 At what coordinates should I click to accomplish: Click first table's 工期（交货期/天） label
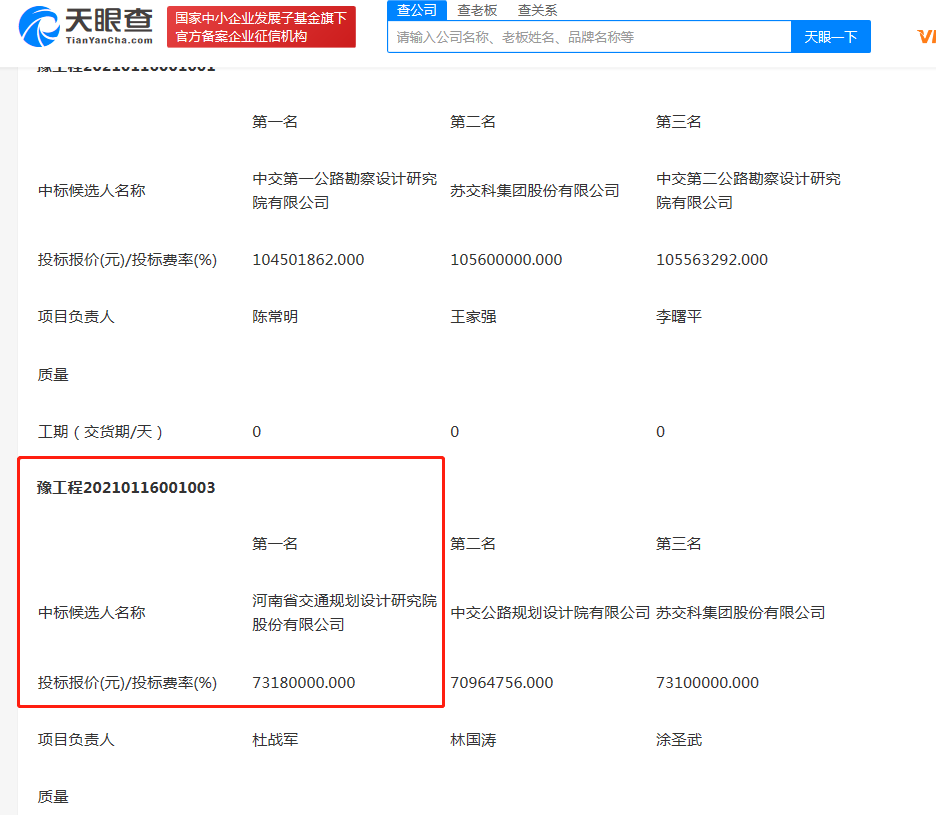pos(100,432)
